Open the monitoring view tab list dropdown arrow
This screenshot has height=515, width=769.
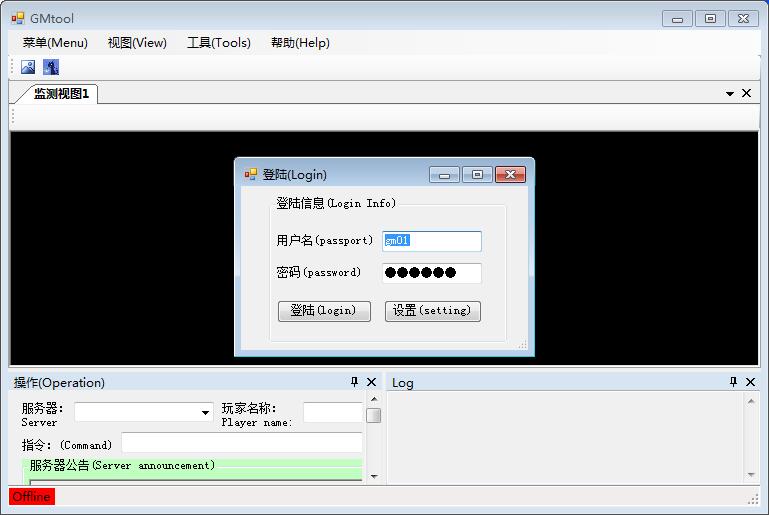click(730, 94)
